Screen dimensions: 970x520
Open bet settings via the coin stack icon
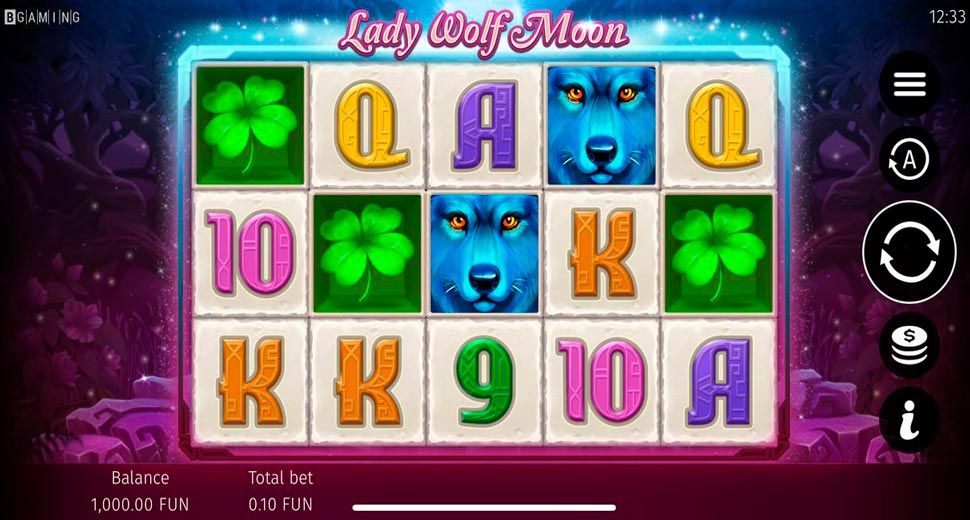tap(909, 345)
